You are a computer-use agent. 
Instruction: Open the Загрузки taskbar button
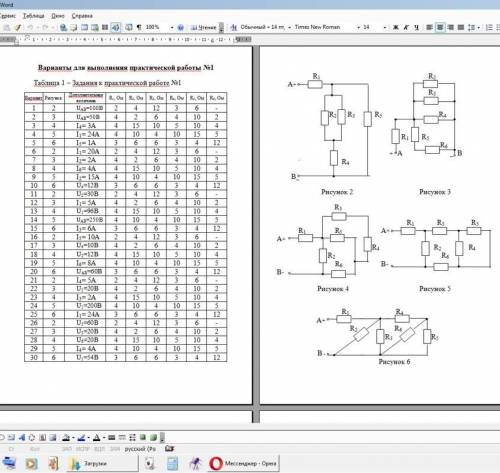click(x=102, y=463)
